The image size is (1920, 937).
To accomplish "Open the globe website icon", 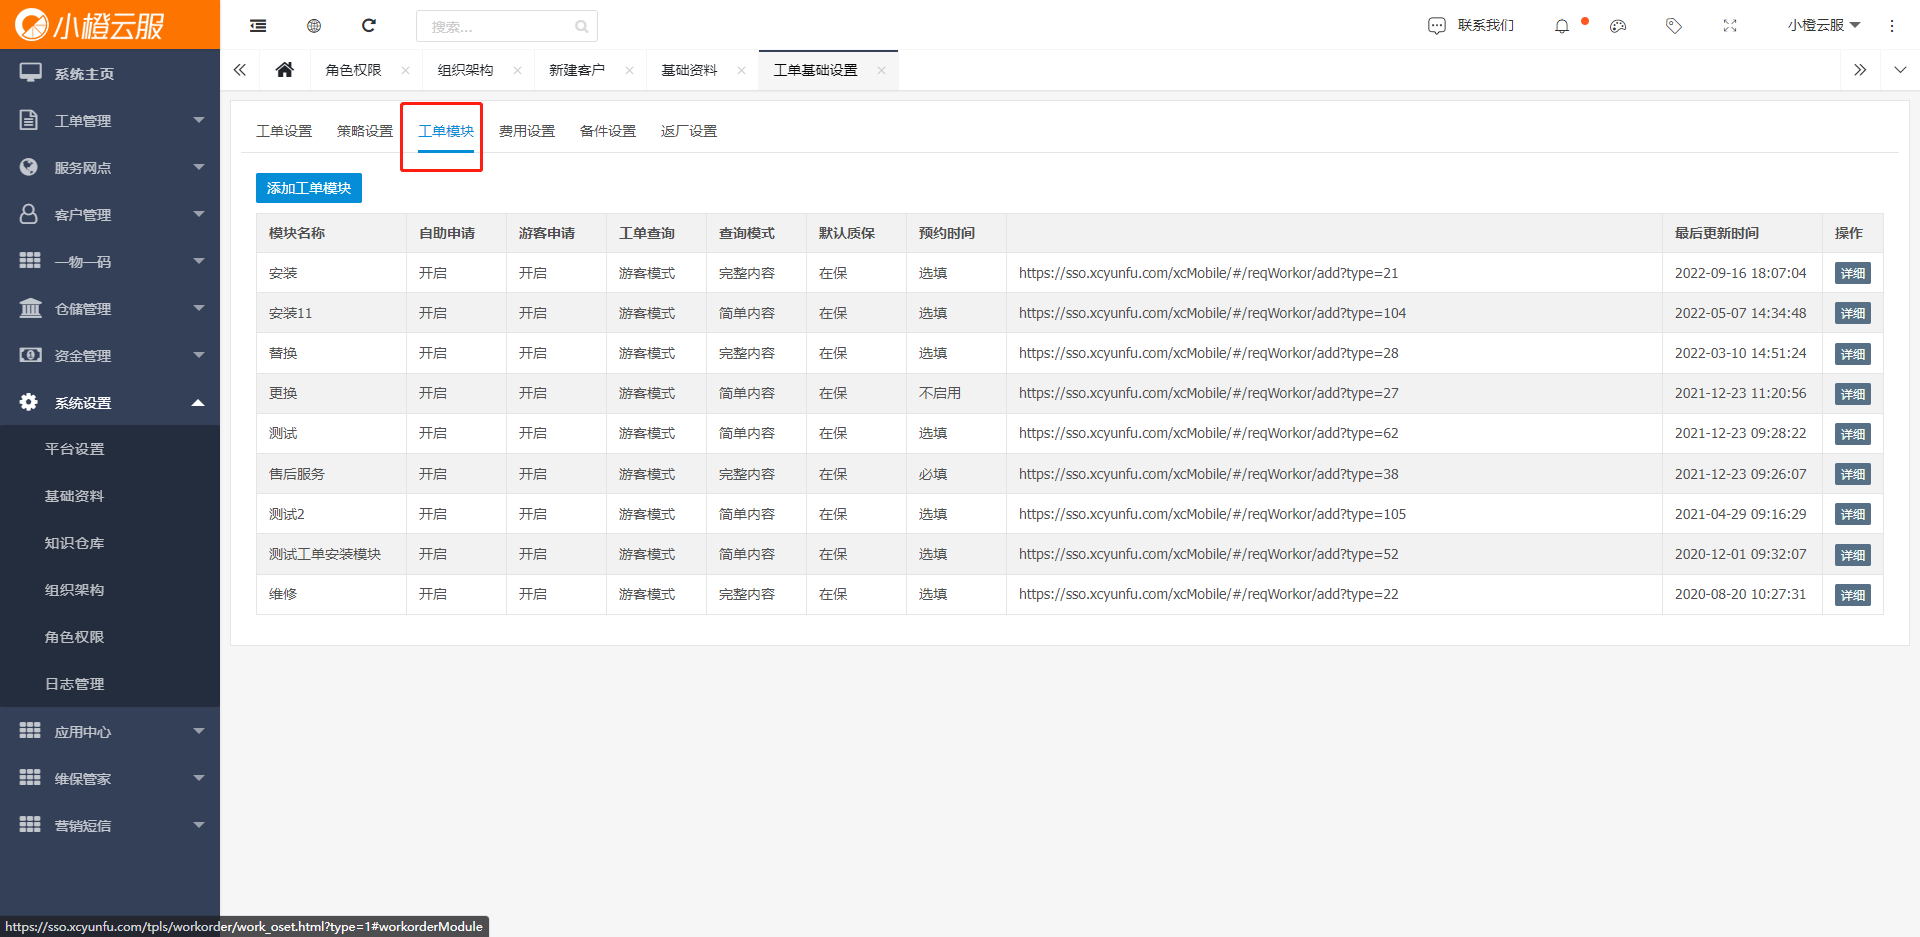I will [314, 26].
